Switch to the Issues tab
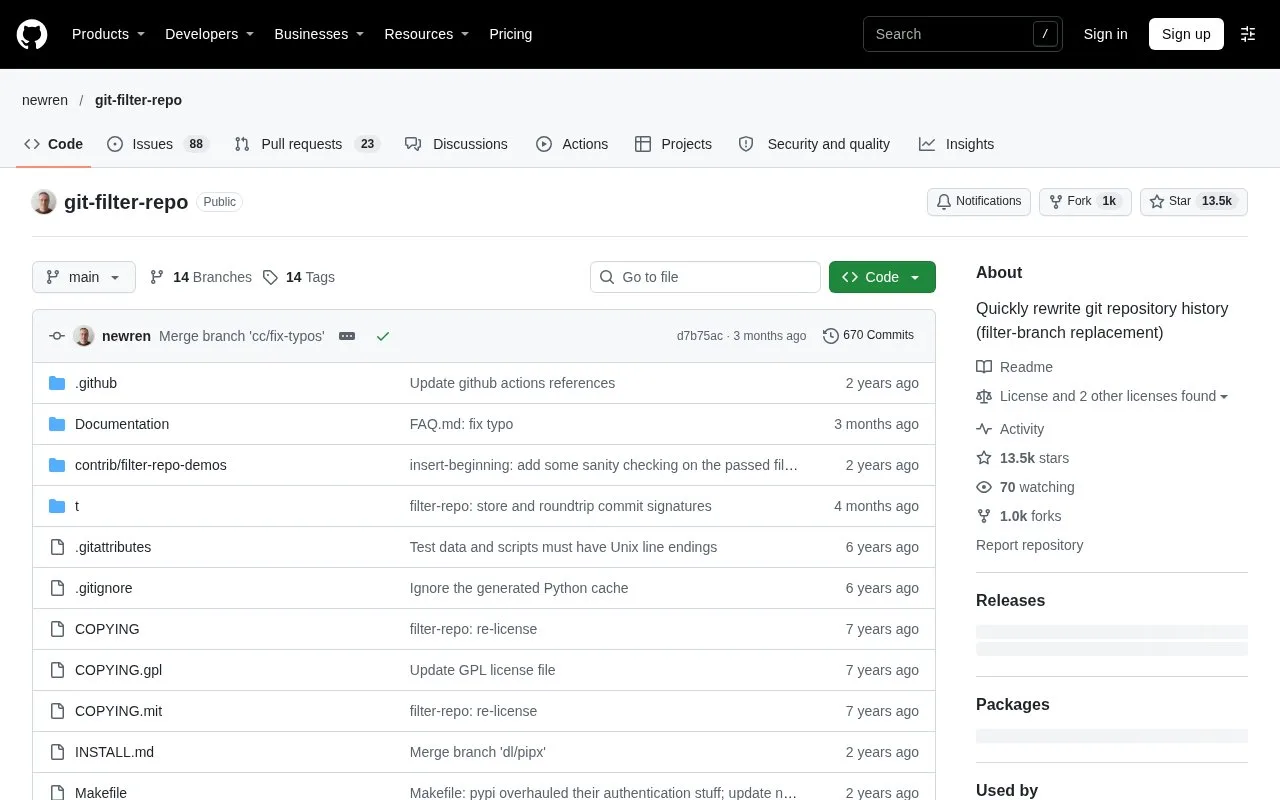The height and width of the screenshot is (800, 1280). tap(158, 144)
